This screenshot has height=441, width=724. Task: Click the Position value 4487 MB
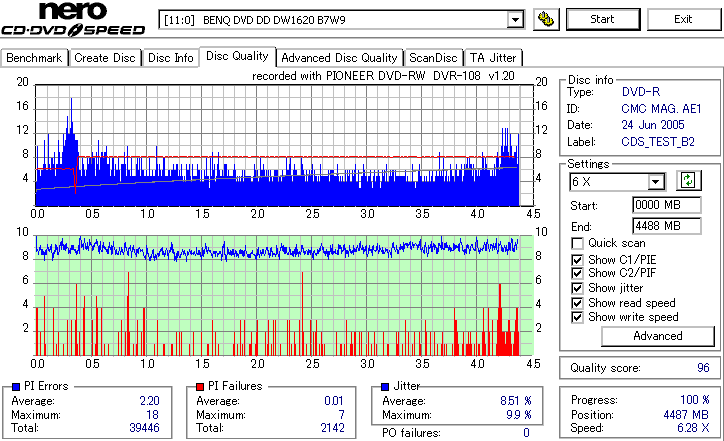tap(686, 415)
